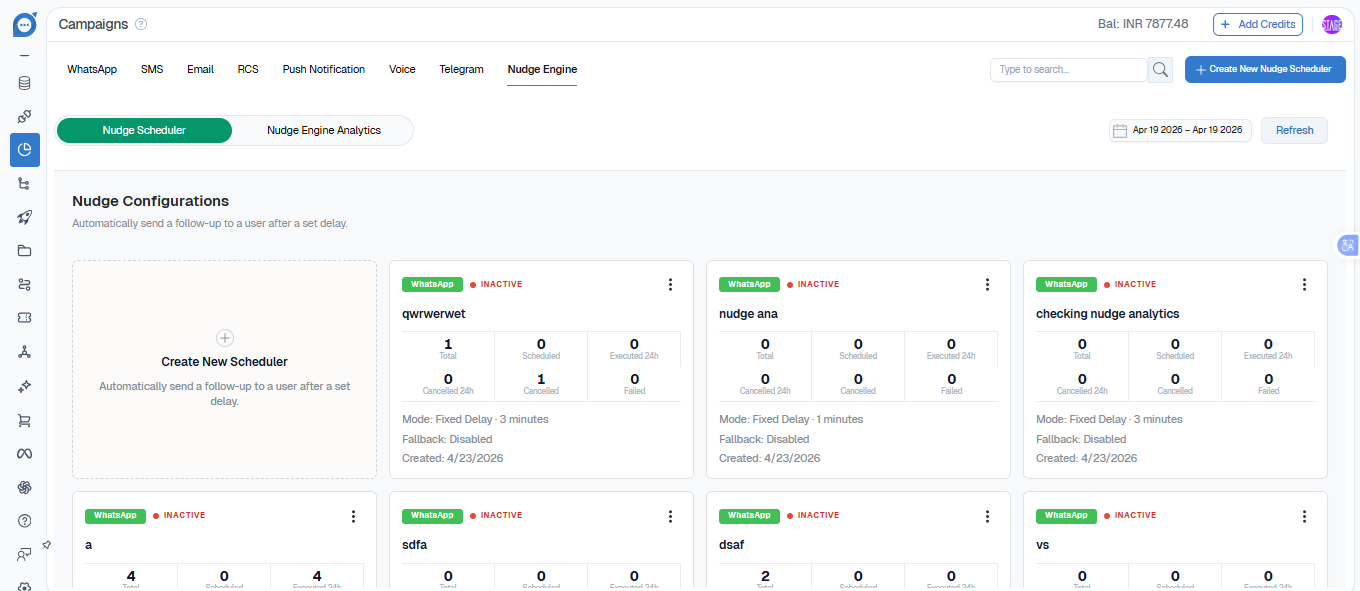1360x591 pixels.
Task: Click the plus icon in Create New Scheduler card
Action: [225, 338]
